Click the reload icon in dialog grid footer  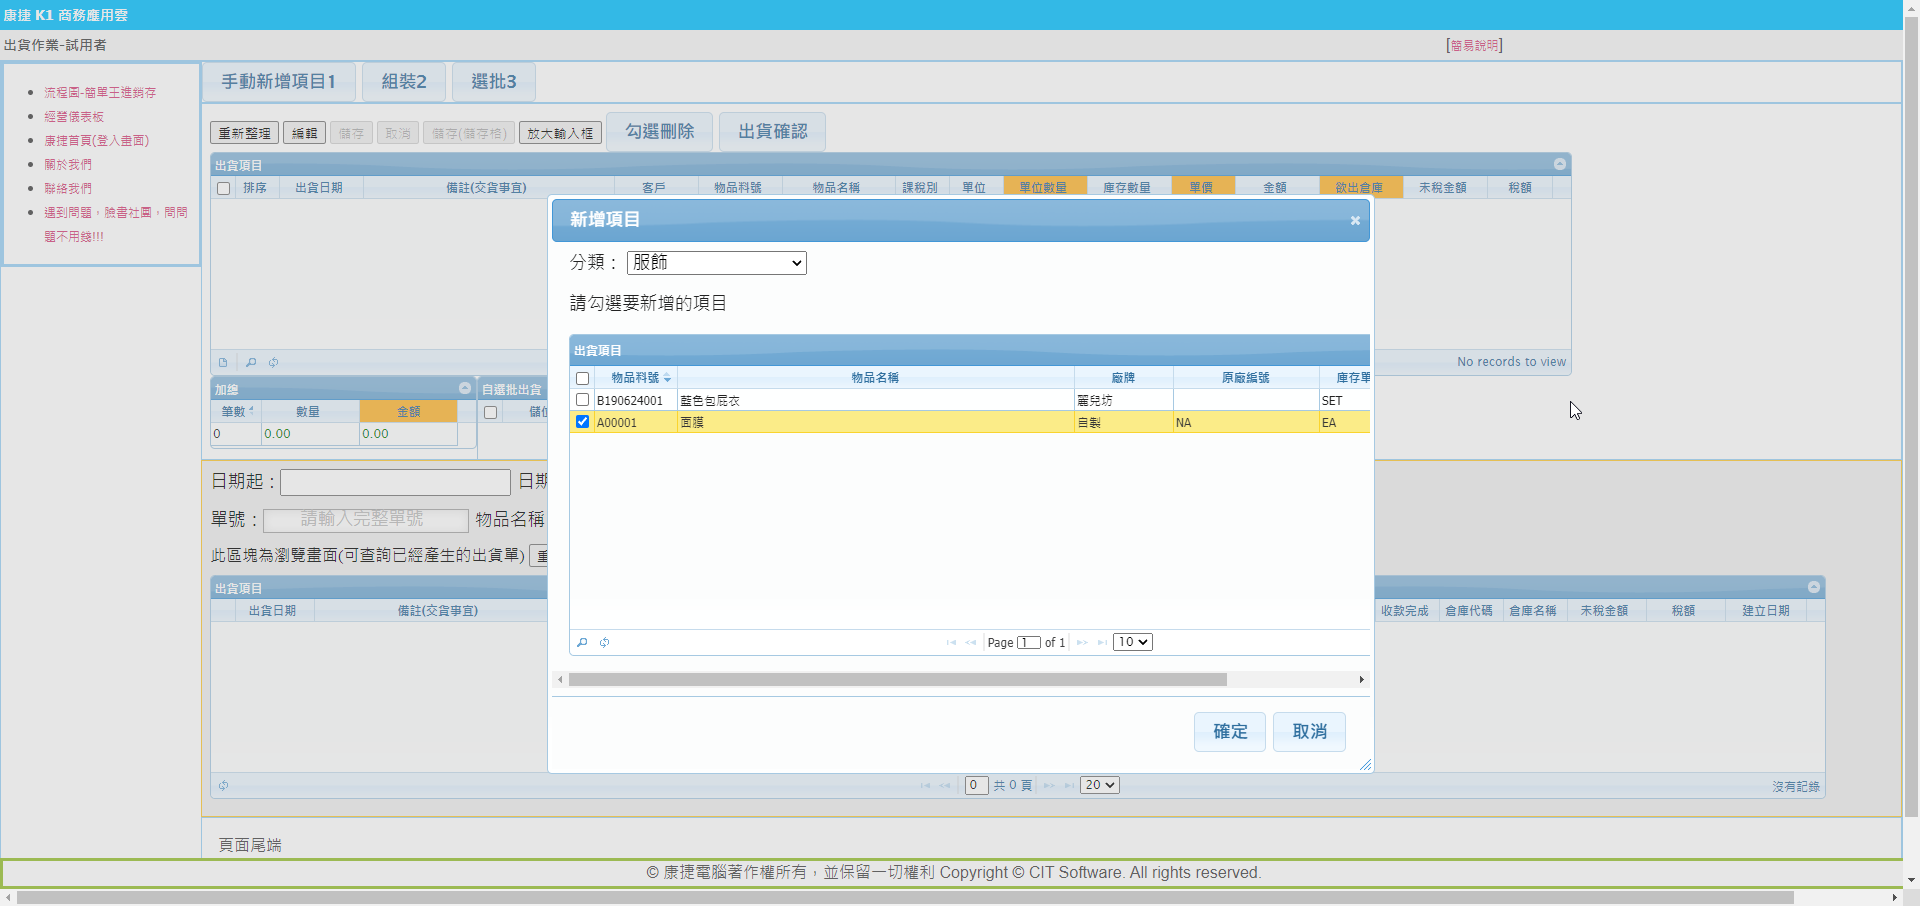click(605, 642)
